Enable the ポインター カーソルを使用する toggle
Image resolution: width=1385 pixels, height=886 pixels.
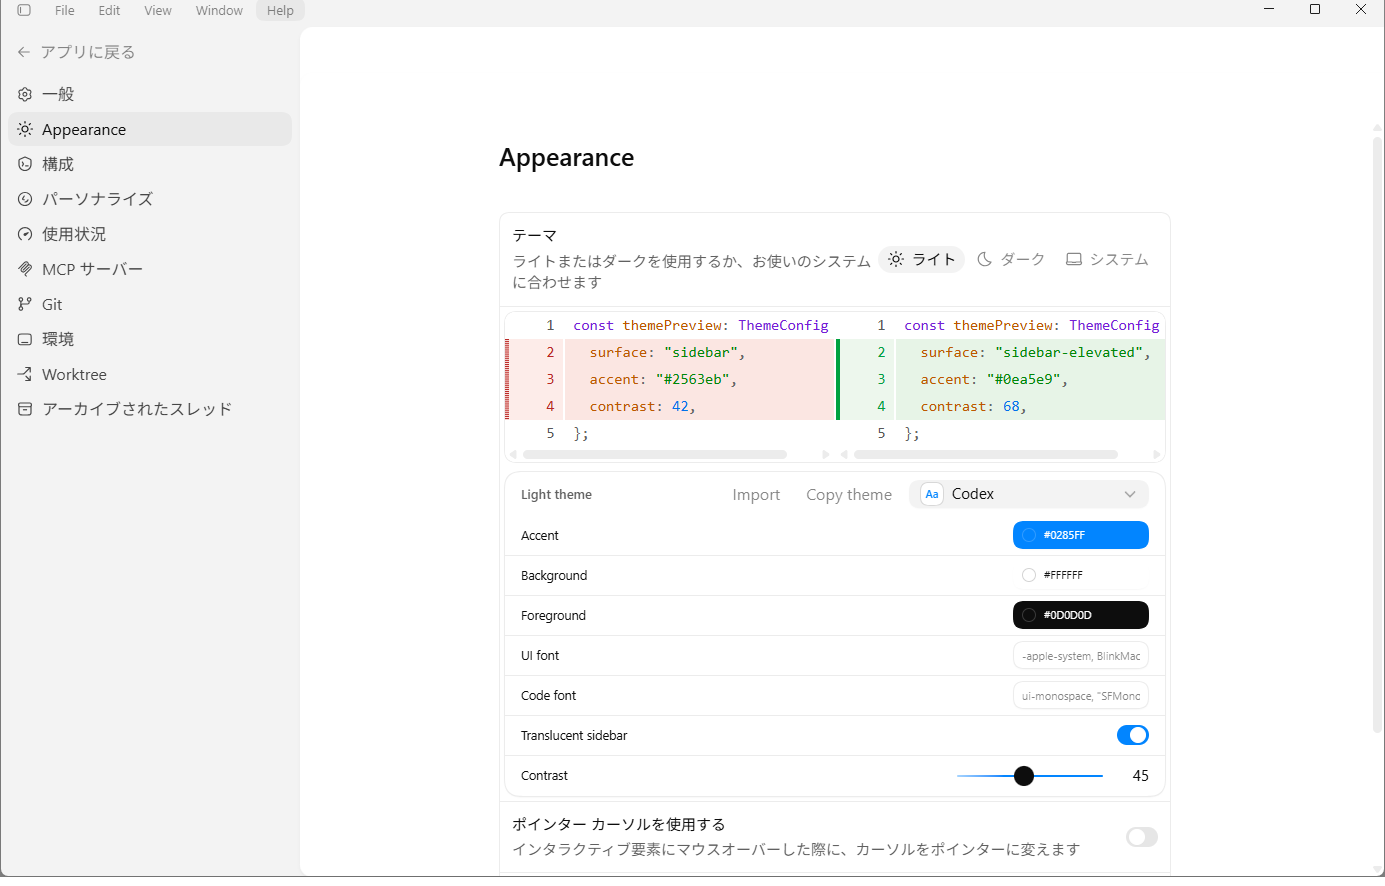[1141, 837]
